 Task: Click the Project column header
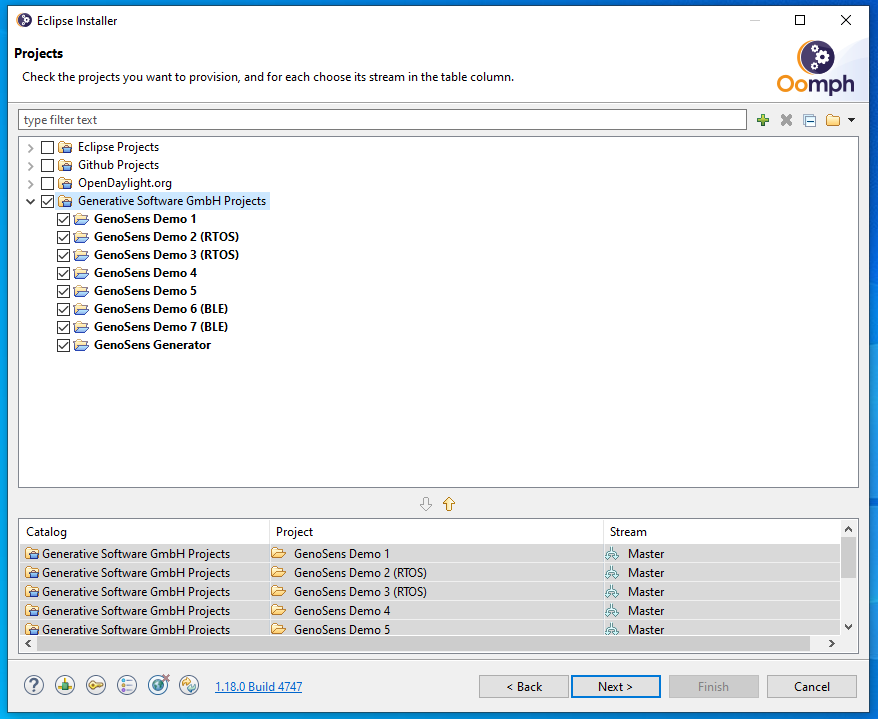click(436, 532)
